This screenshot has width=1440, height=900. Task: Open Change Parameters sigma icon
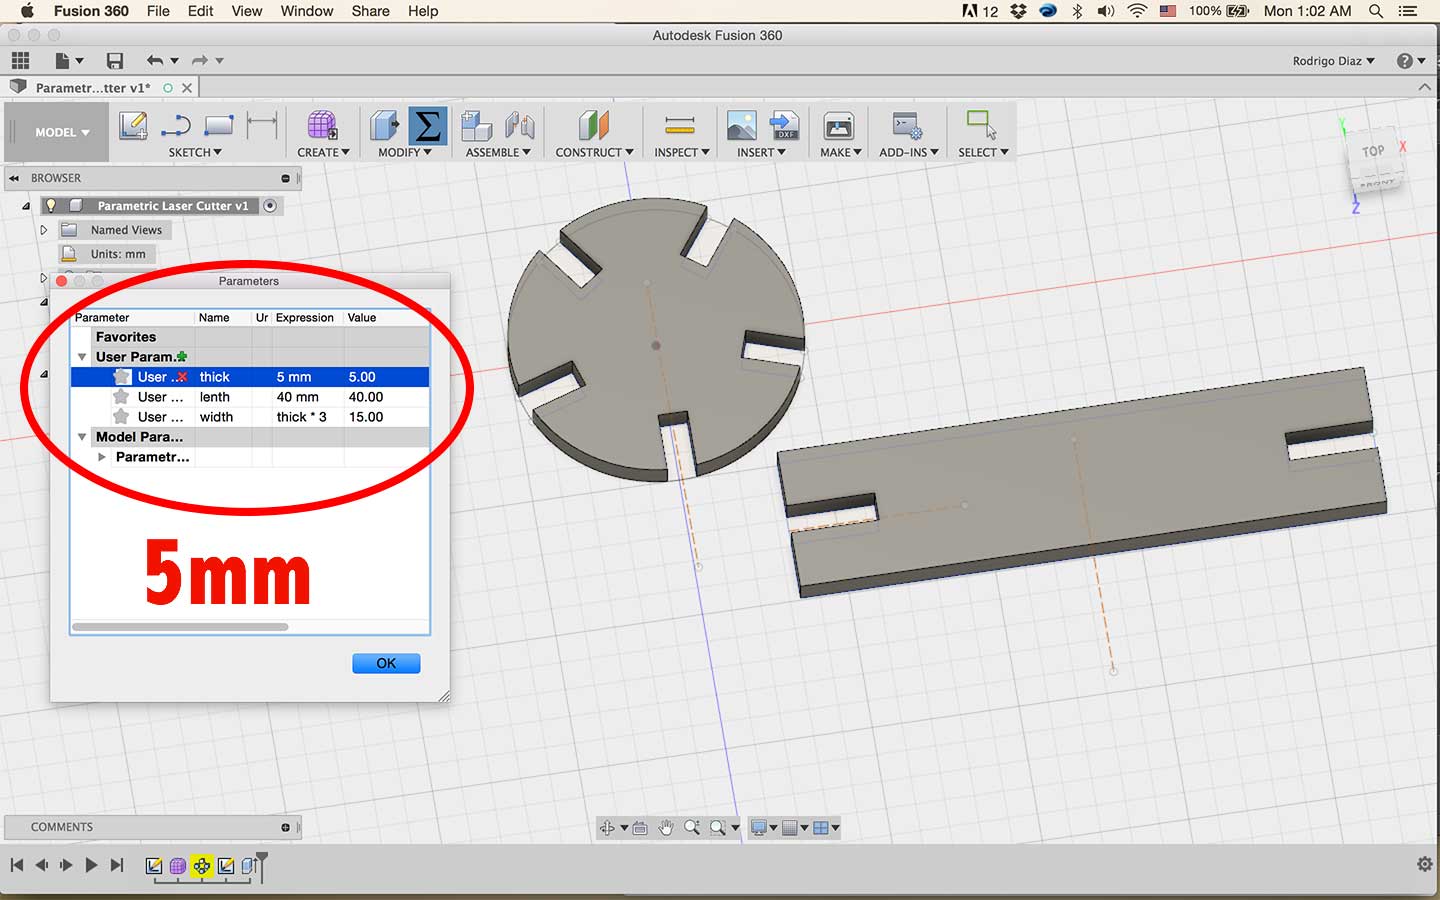(427, 126)
